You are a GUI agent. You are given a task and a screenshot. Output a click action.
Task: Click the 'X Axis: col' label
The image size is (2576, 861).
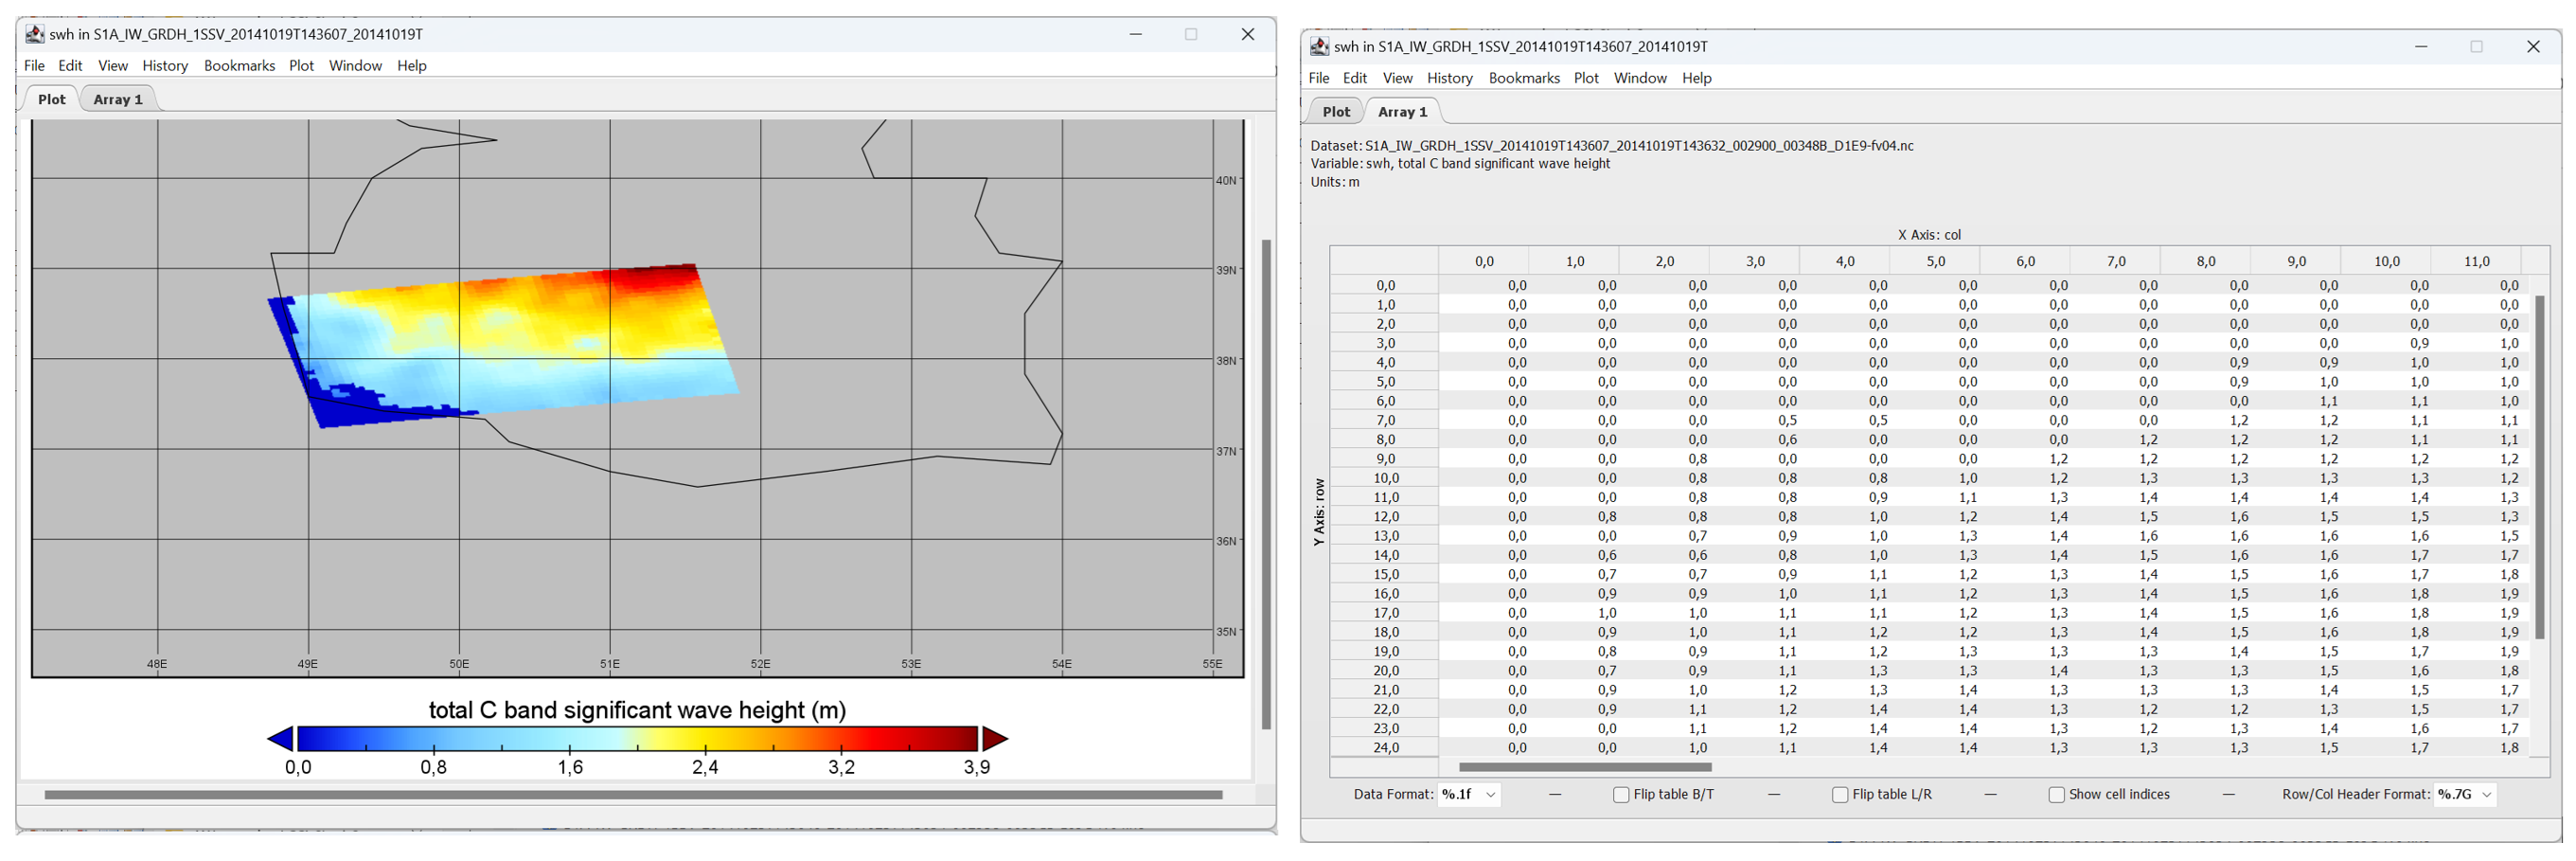pos(1929,235)
